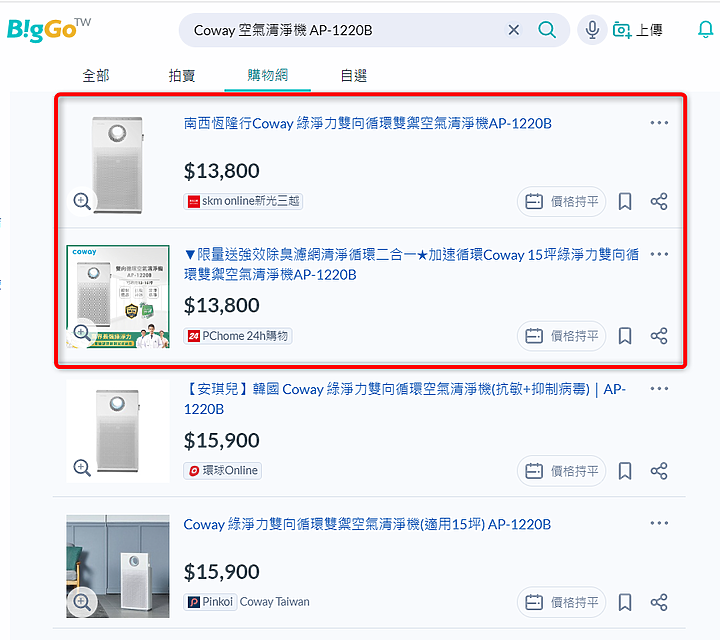The image size is (720, 640).
Task: Click $15,900 price on Pinkoi listing
Action: coord(221,572)
